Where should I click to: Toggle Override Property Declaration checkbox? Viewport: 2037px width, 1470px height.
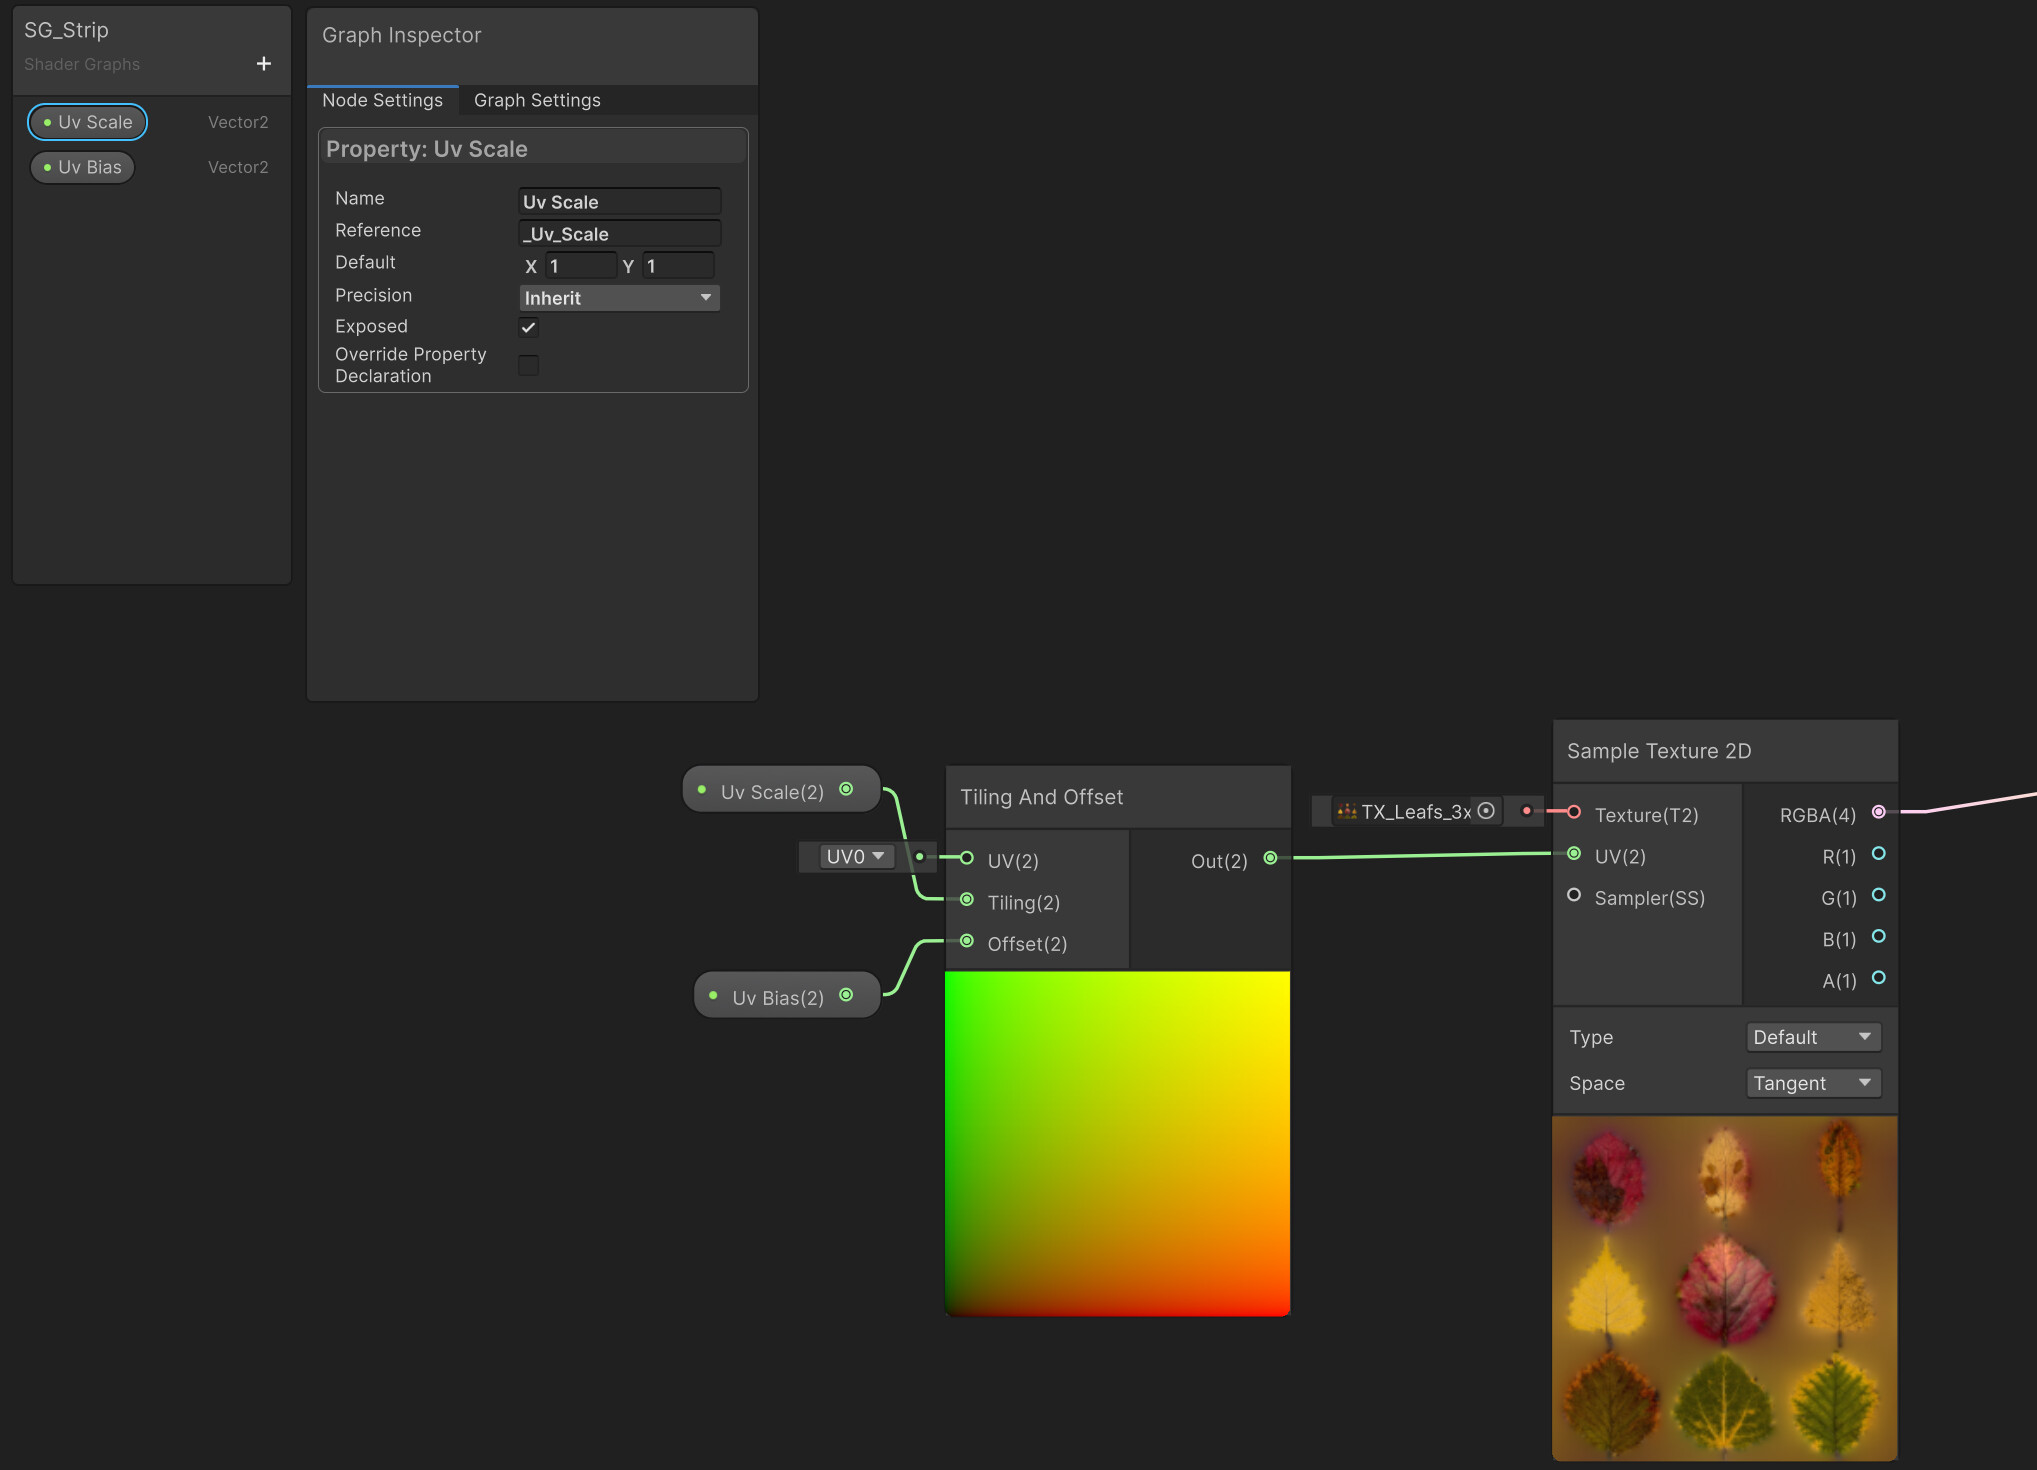[x=528, y=365]
